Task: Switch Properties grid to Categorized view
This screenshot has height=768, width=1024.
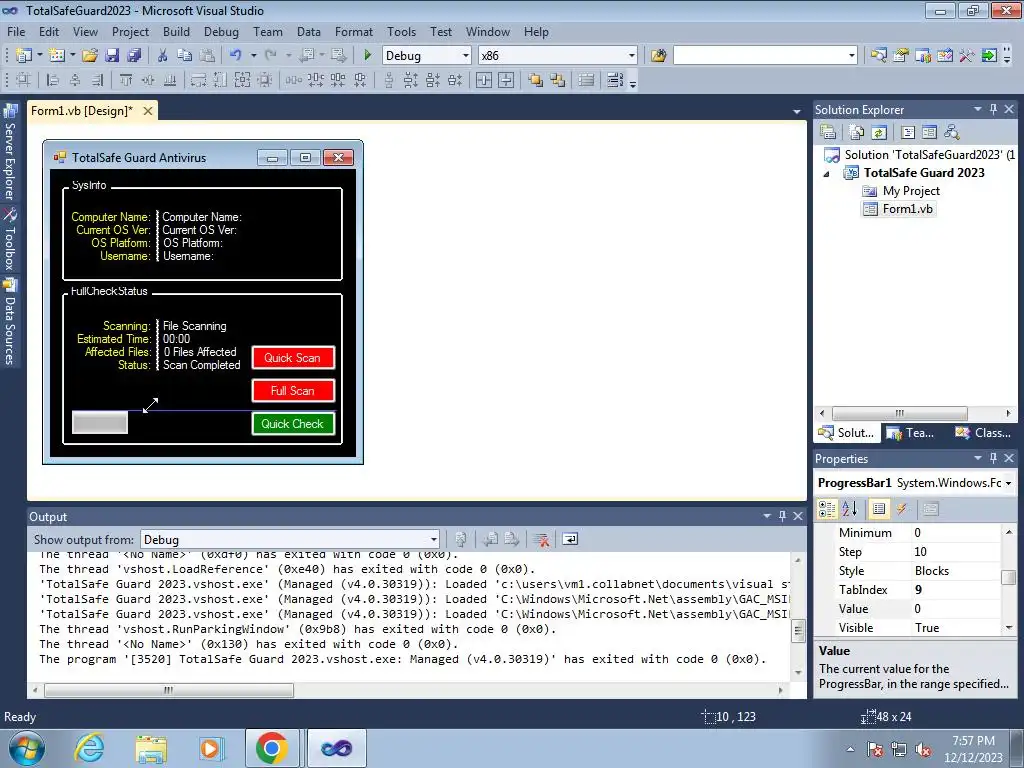Action: 827,509
